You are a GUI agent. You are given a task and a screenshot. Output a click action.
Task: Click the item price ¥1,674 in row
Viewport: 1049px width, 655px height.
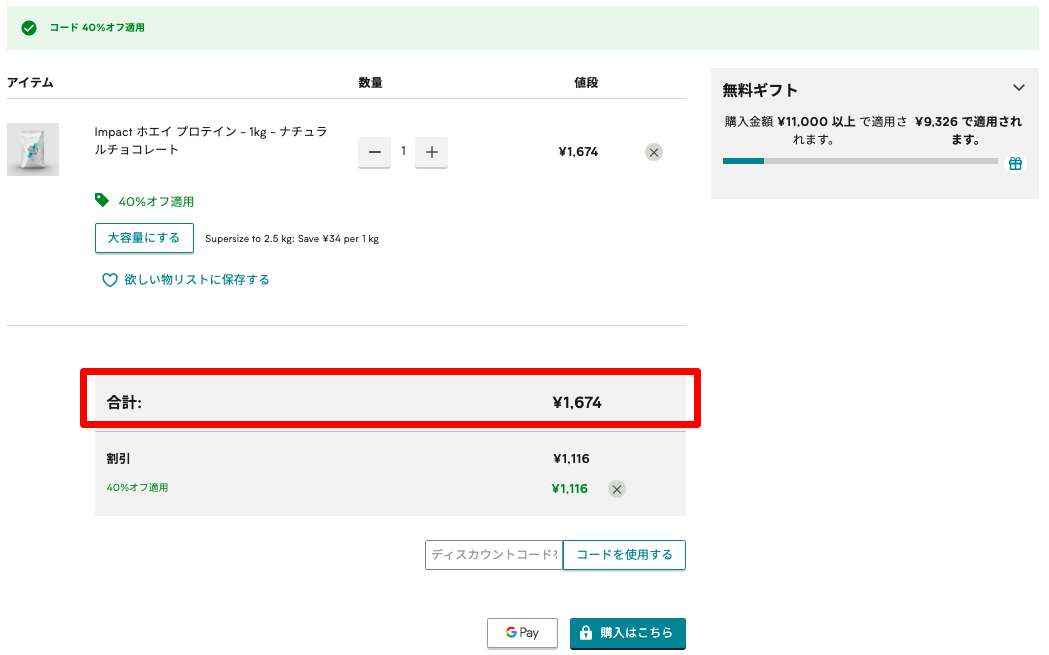(x=578, y=152)
